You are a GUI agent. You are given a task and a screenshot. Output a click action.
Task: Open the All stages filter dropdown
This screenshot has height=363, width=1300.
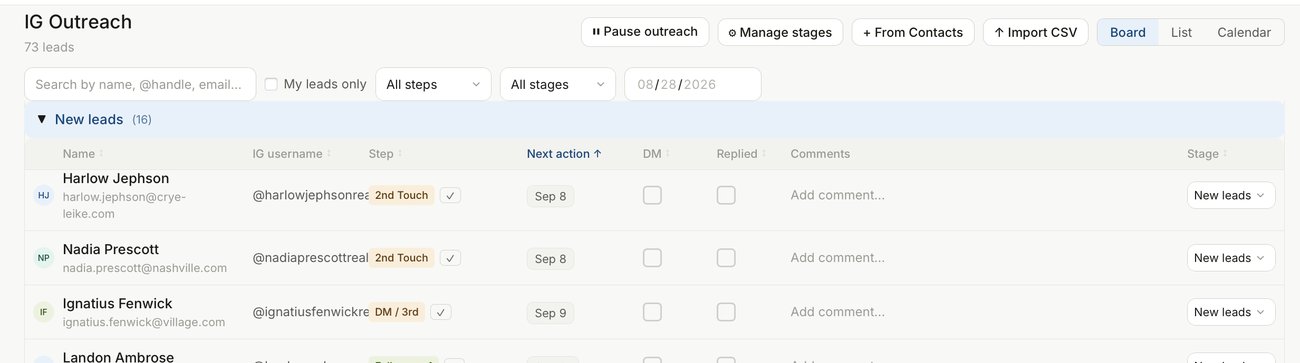[x=558, y=85]
